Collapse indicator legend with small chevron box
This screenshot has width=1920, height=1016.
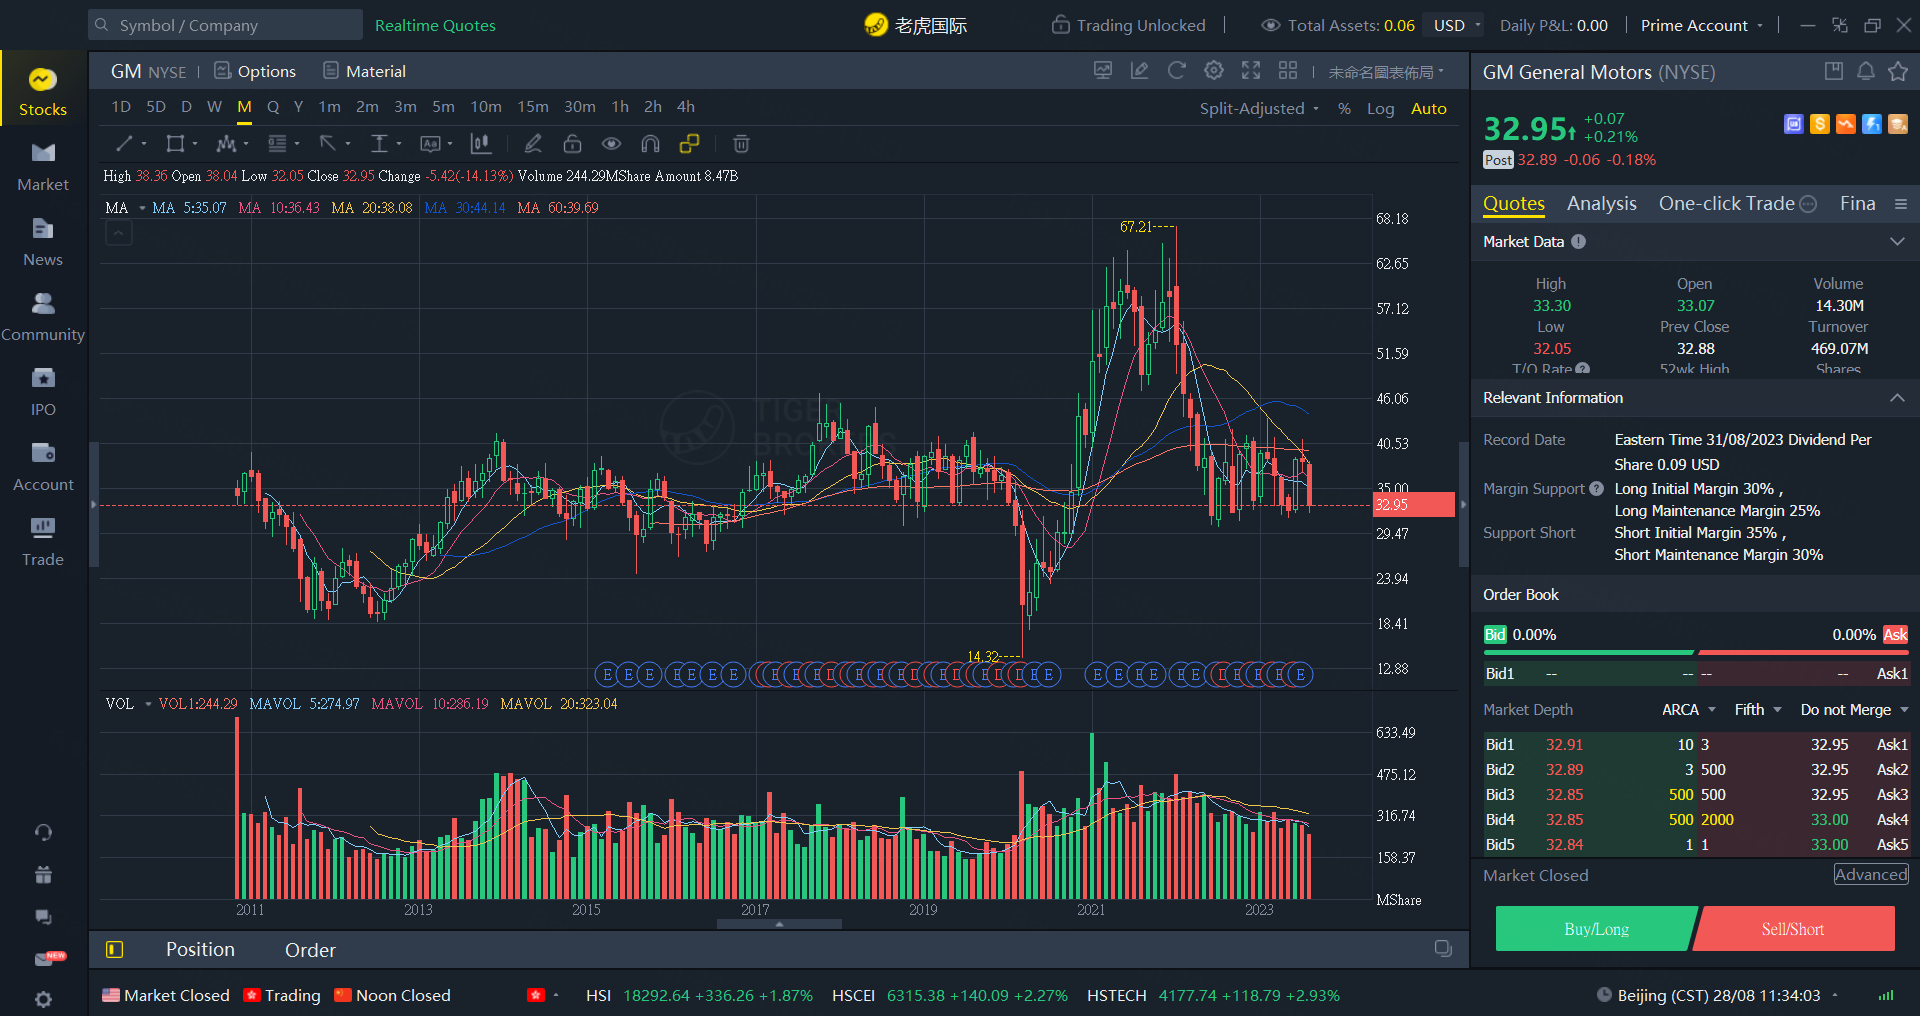(x=119, y=233)
